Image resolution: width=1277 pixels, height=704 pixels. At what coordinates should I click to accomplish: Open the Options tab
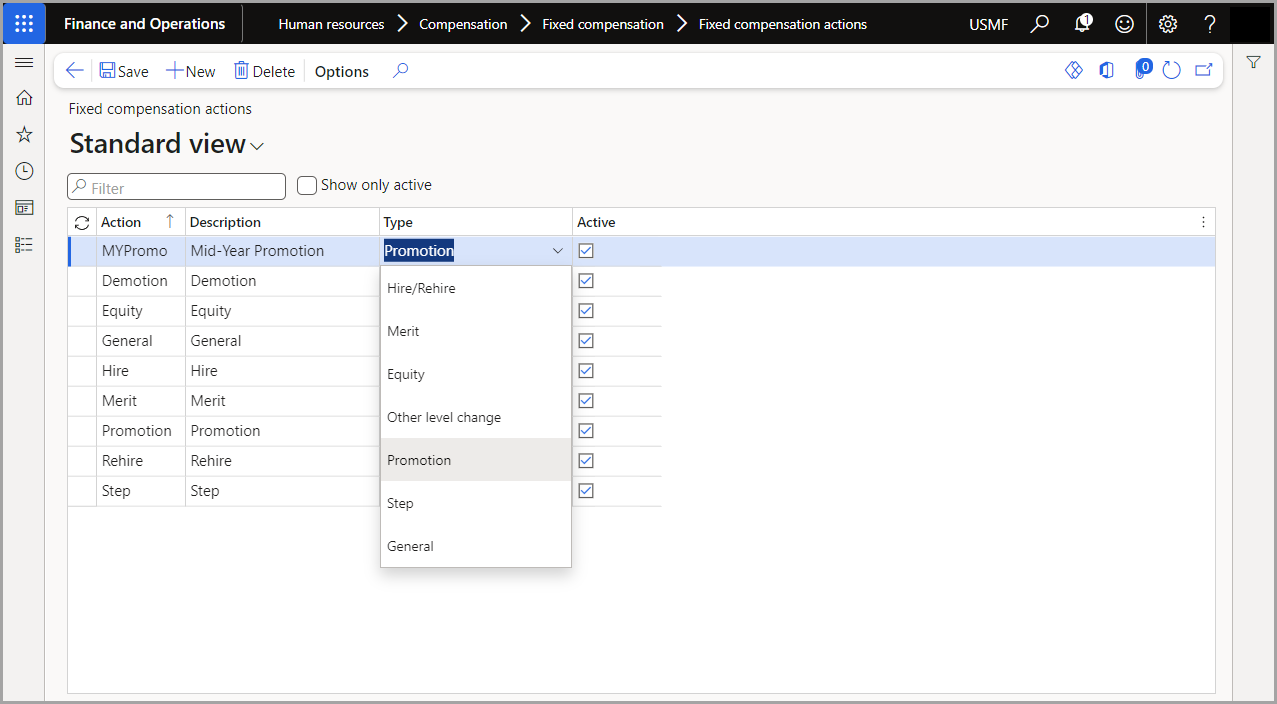click(x=342, y=71)
